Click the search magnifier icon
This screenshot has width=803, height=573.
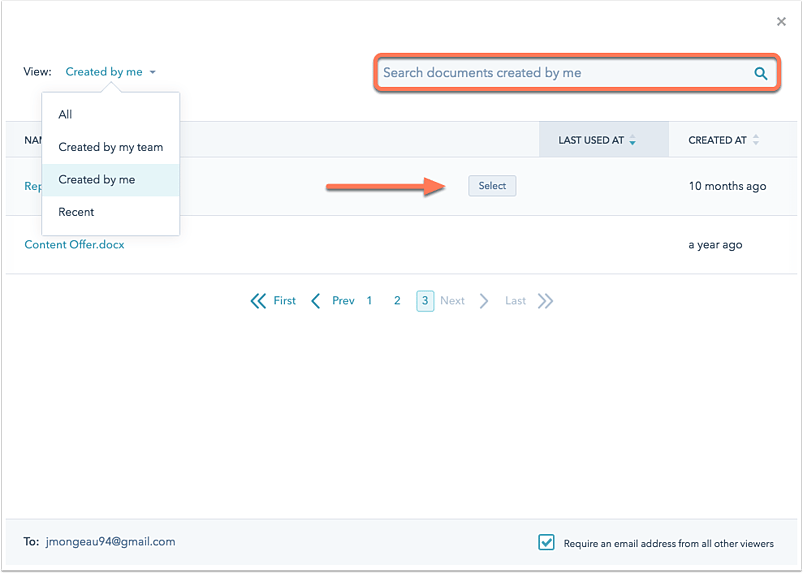click(760, 74)
